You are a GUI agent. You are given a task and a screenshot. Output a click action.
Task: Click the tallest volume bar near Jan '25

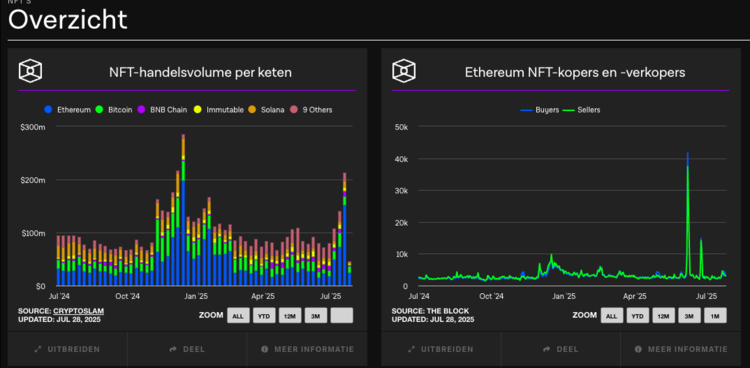[x=183, y=211]
